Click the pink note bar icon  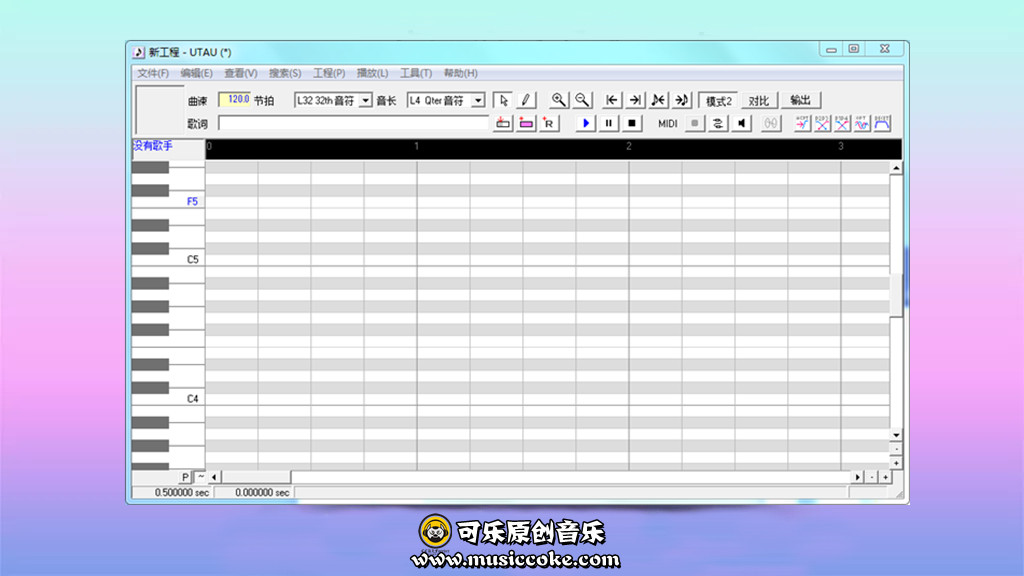(526, 123)
